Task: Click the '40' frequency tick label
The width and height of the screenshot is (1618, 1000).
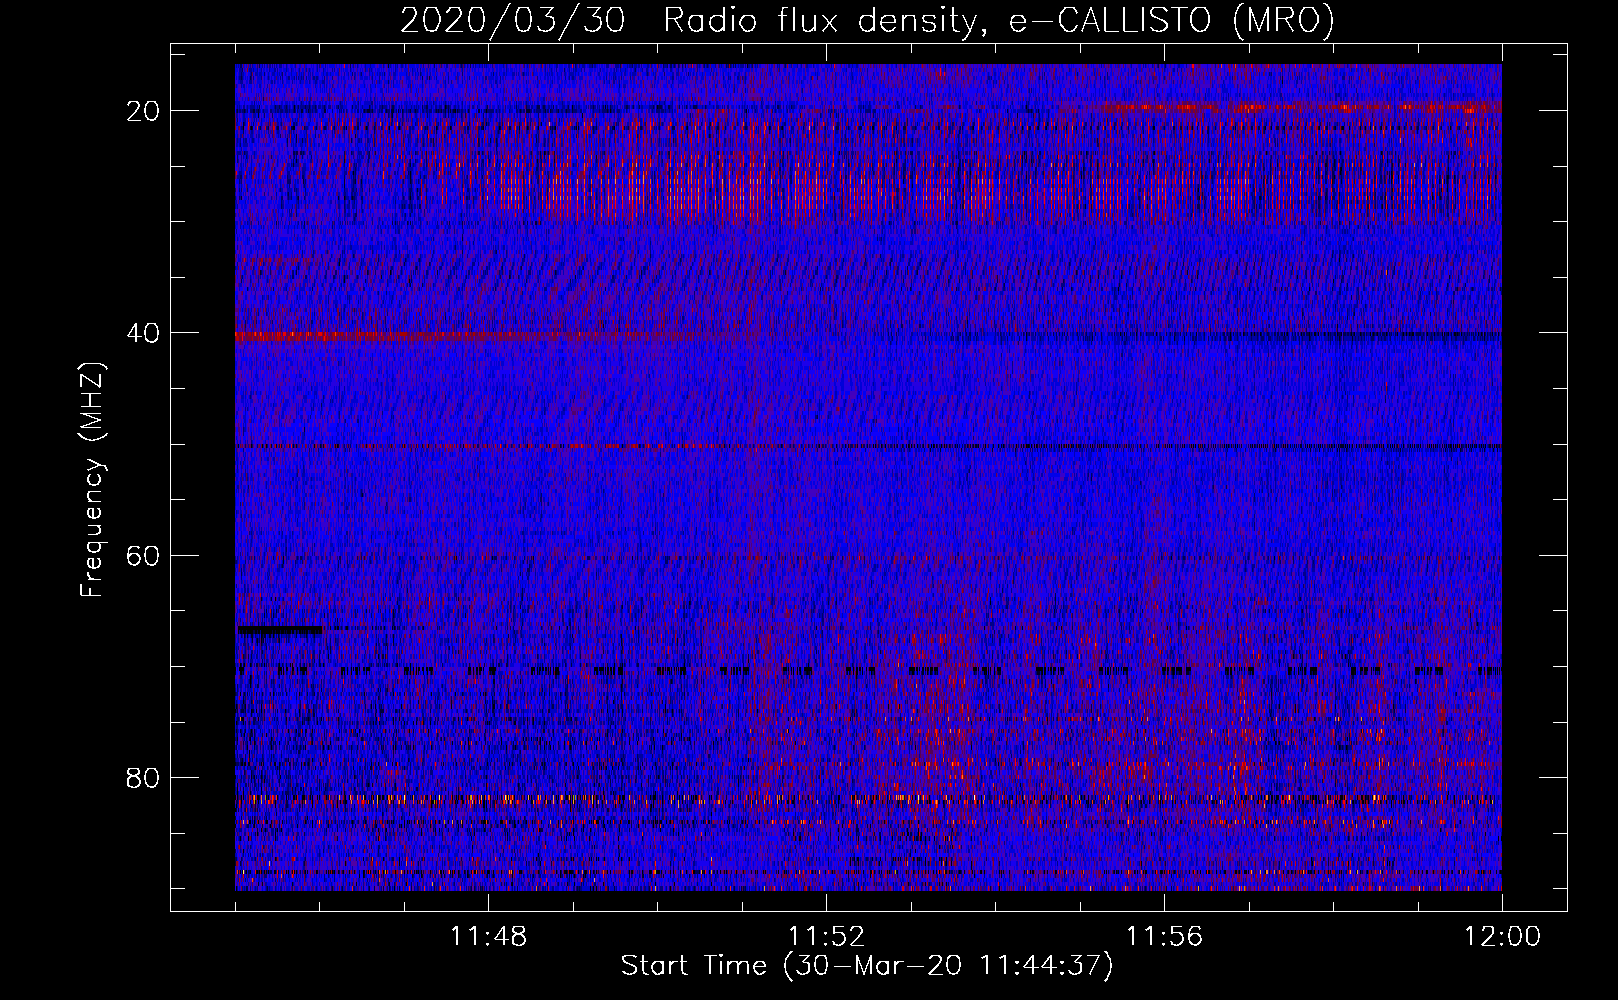Action: point(144,333)
